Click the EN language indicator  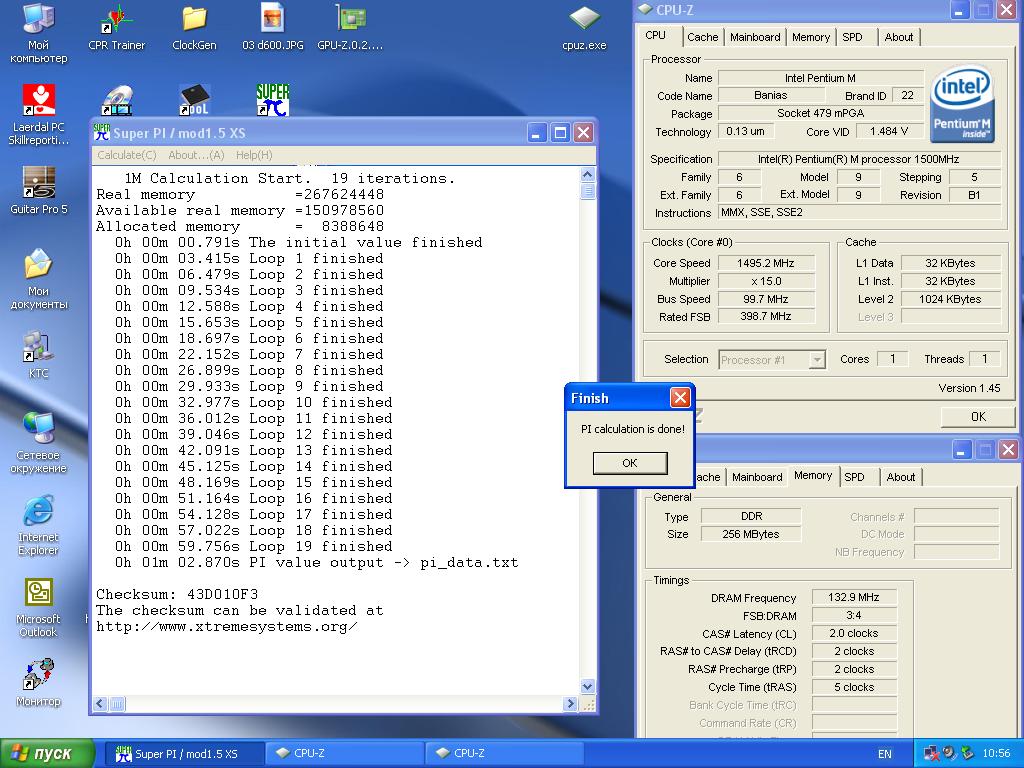click(x=885, y=754)
